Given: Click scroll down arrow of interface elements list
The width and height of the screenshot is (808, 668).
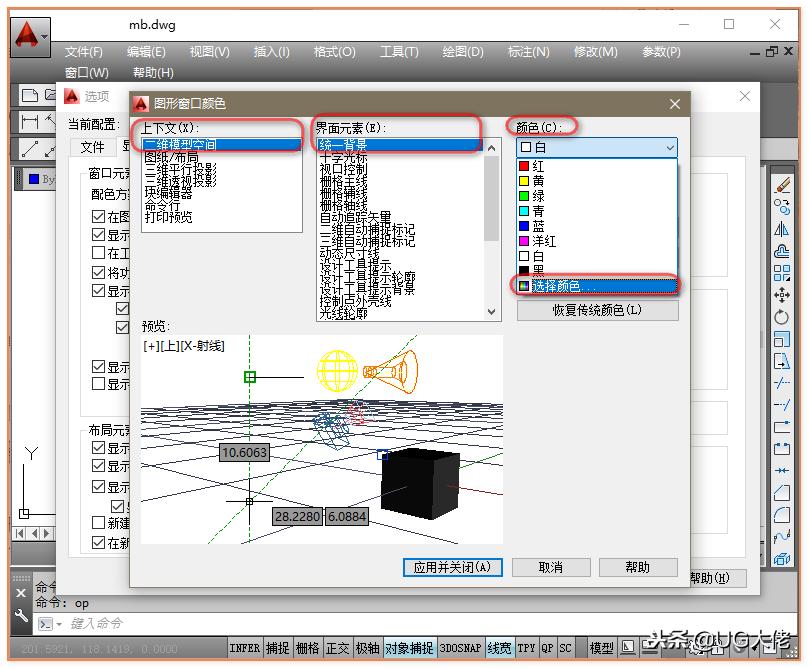Looking at the screenshot, I should click(x=492, y=311).
